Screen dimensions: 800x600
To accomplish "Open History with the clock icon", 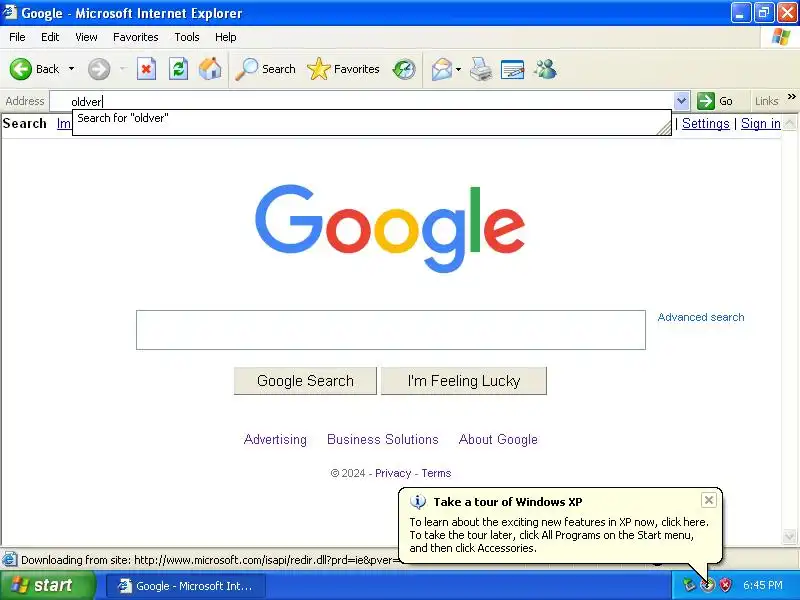I will click(x=404, y=69).
